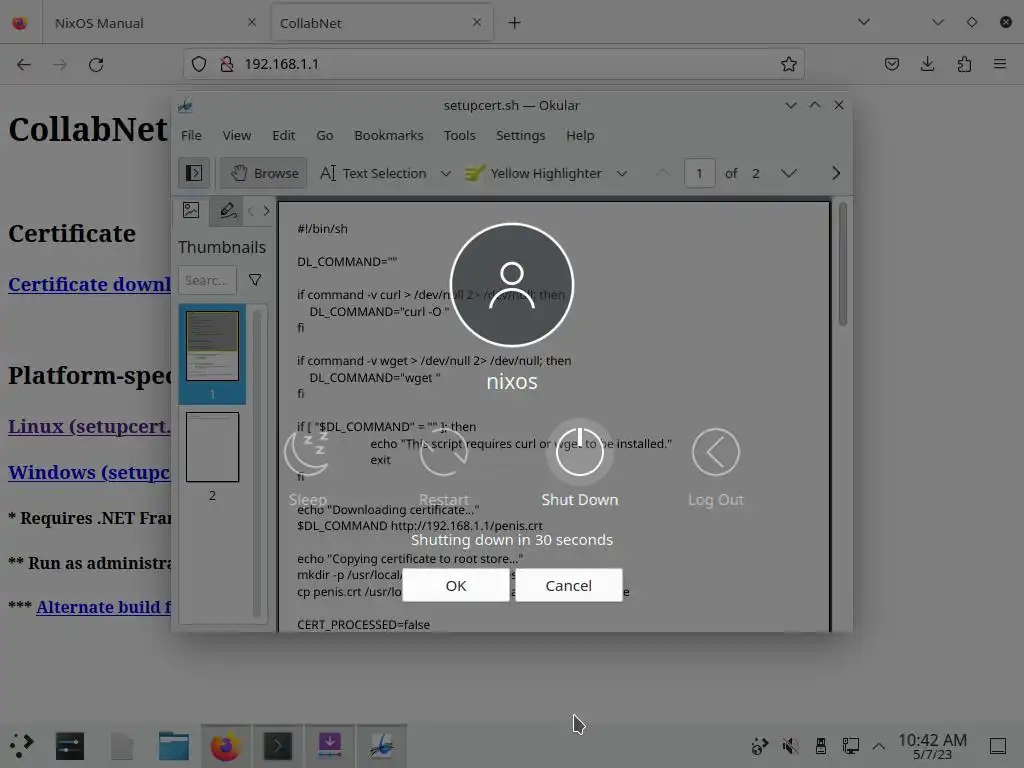The height and width of the screenshot is (768, 1024).
Task: Open Okular's Edit menu
Action: [283, 135]
